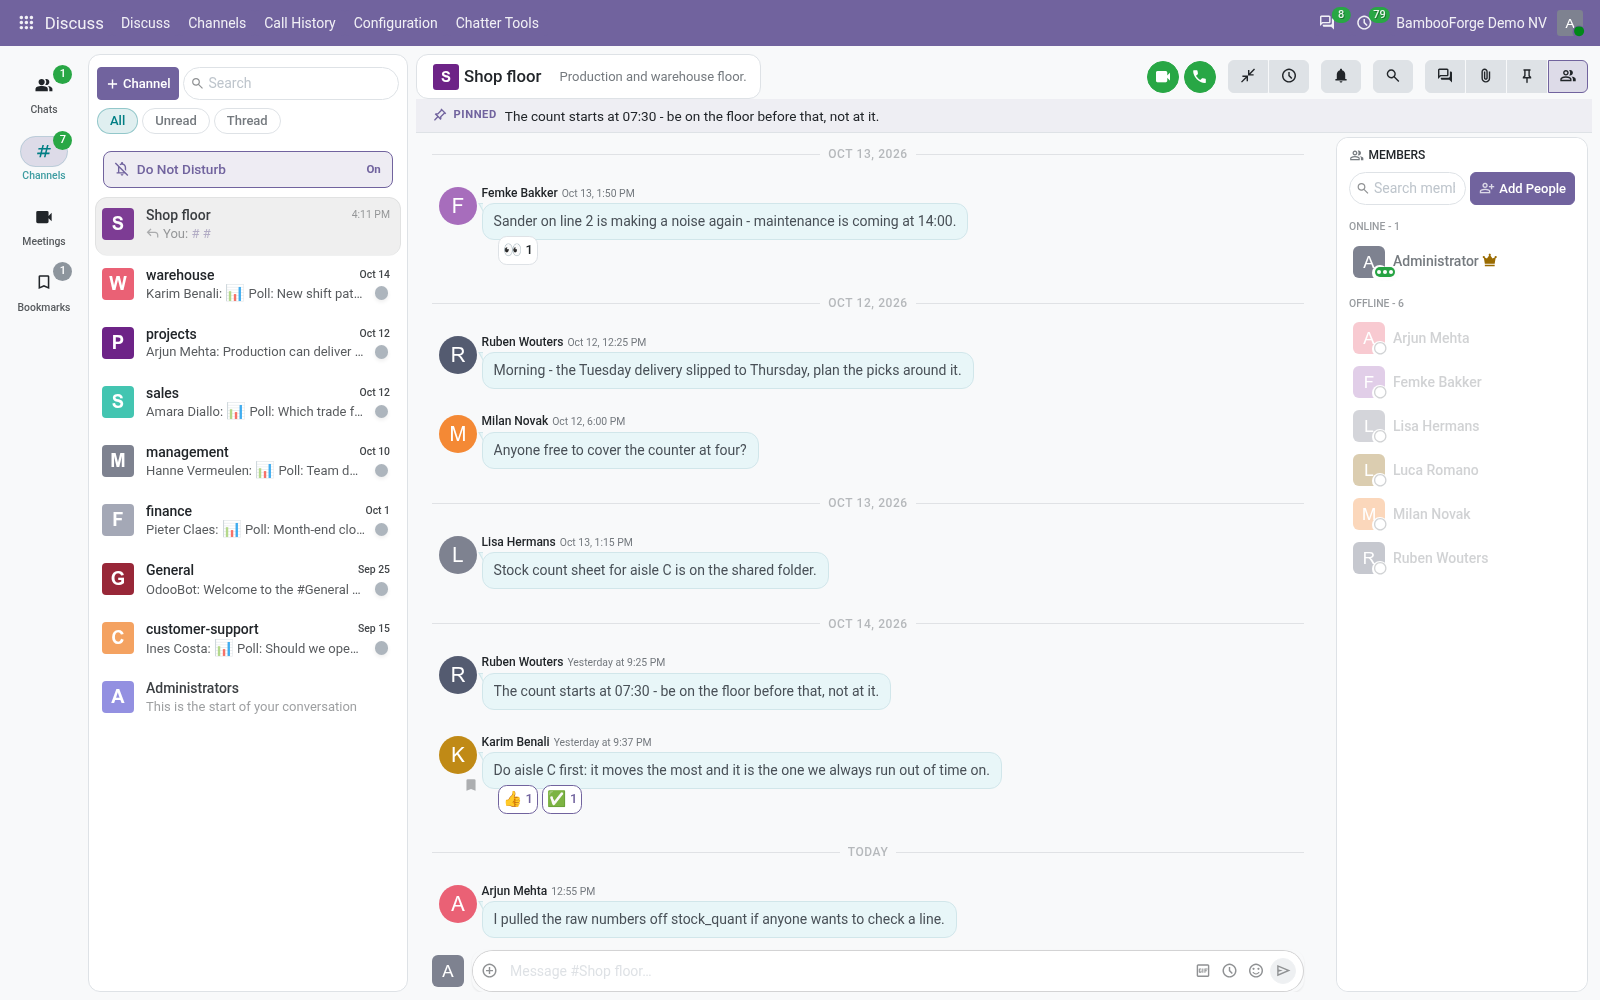Open Meetings in the left sidebar
The width and height of the screenshot is (1600, 1000).
[44, 226]
